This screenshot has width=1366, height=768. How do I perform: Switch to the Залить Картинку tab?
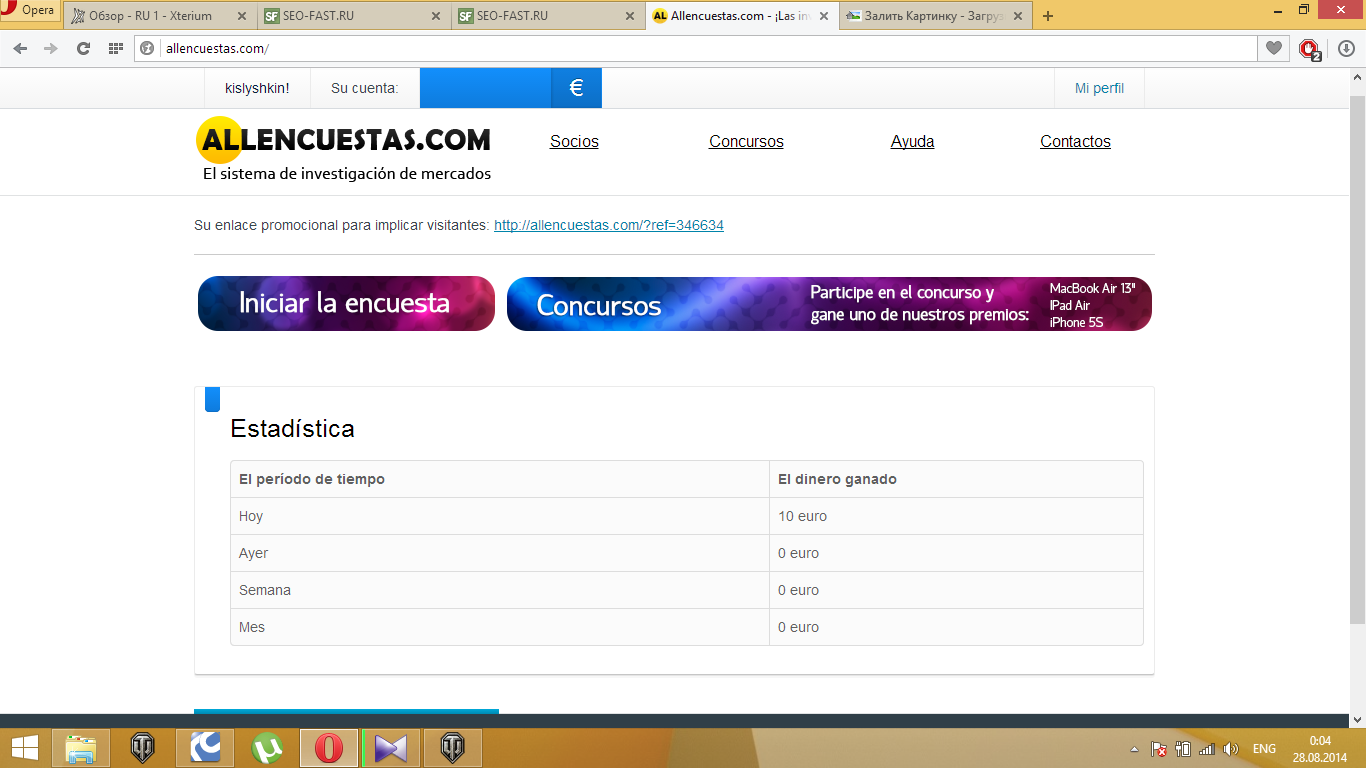935,16
